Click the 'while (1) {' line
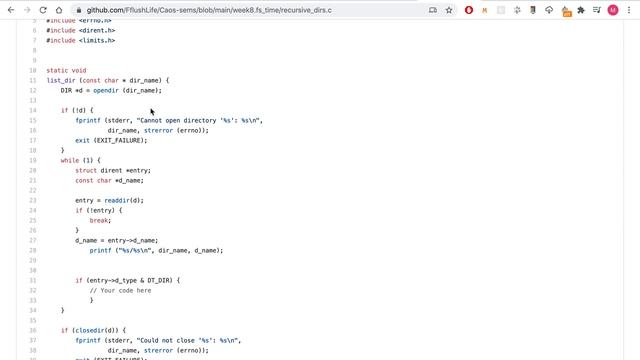This screenshot has height=360, width=640. point(80,160)
